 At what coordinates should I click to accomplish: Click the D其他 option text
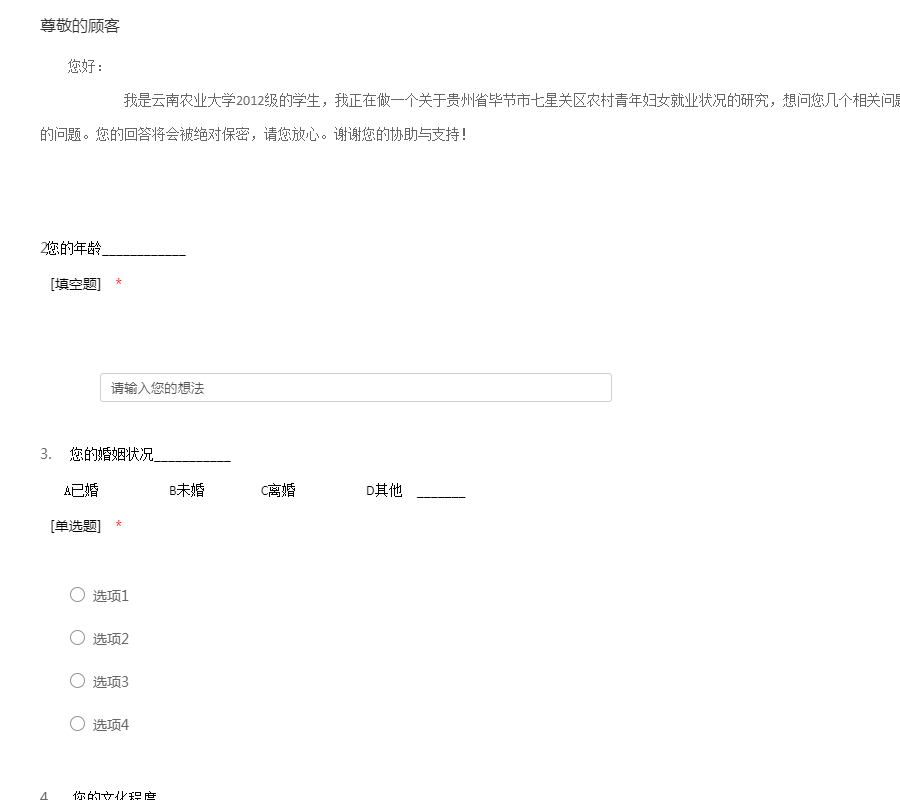[x=384, y=491]
